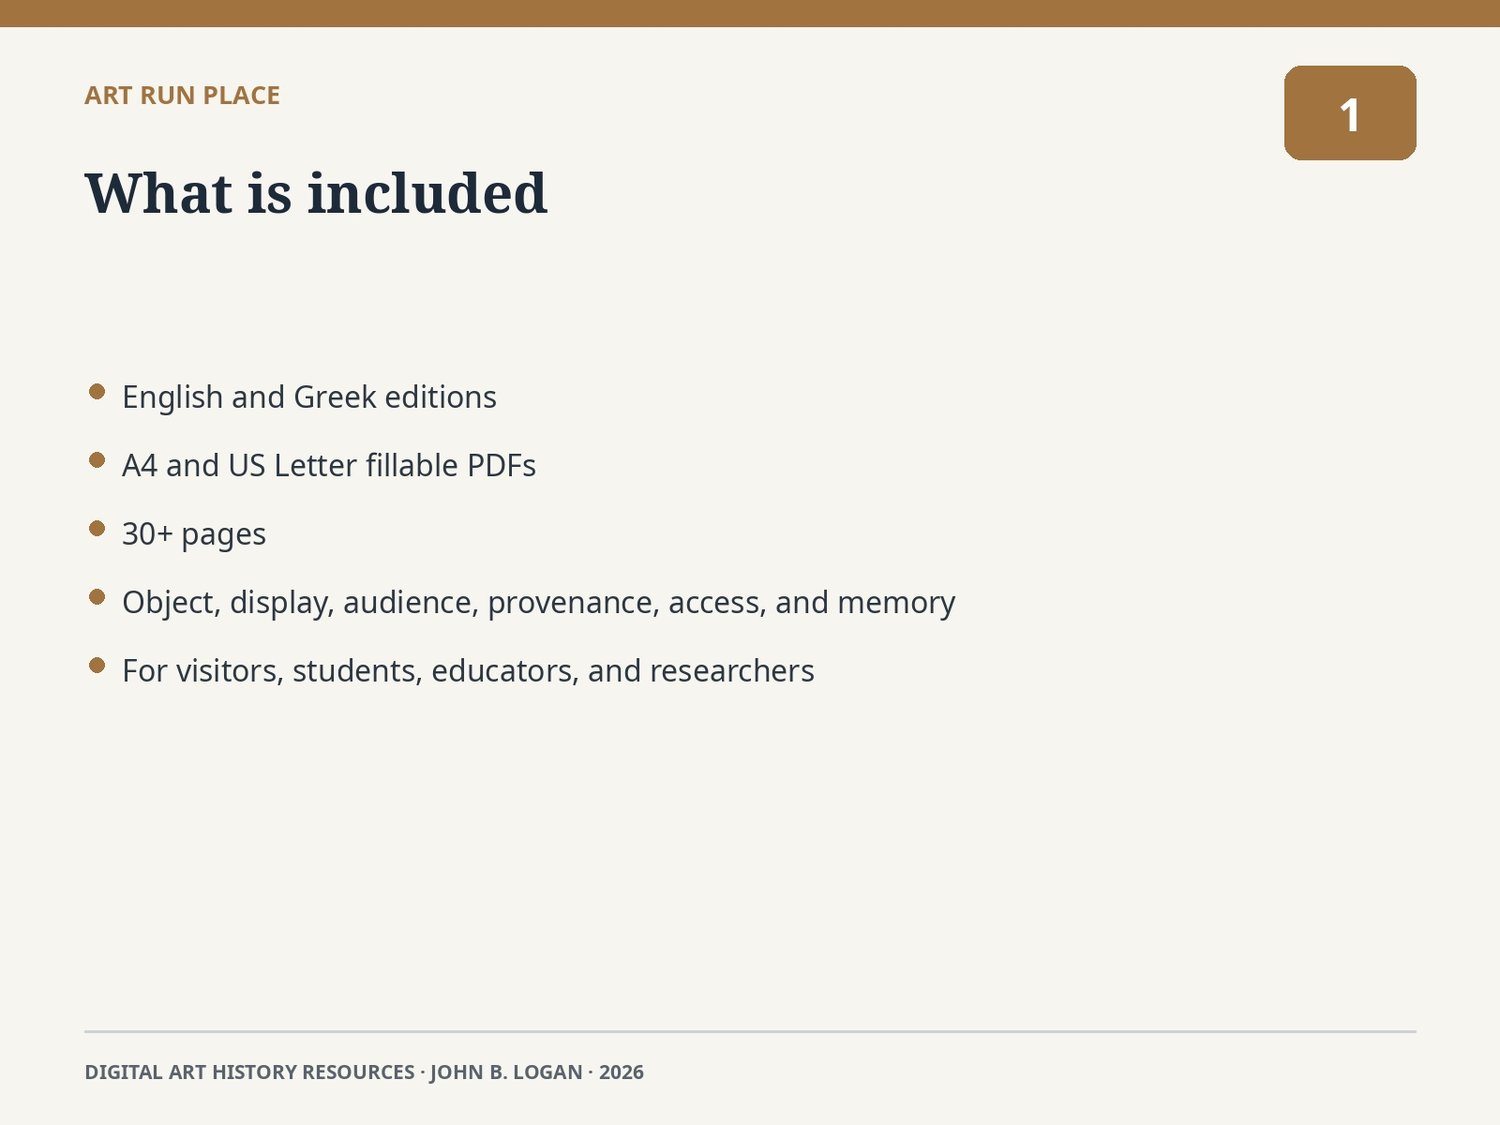This screenshot has height=1125, width=1500.
Task: Select the visitors, students, educators line
Action: tap(468, 671)
